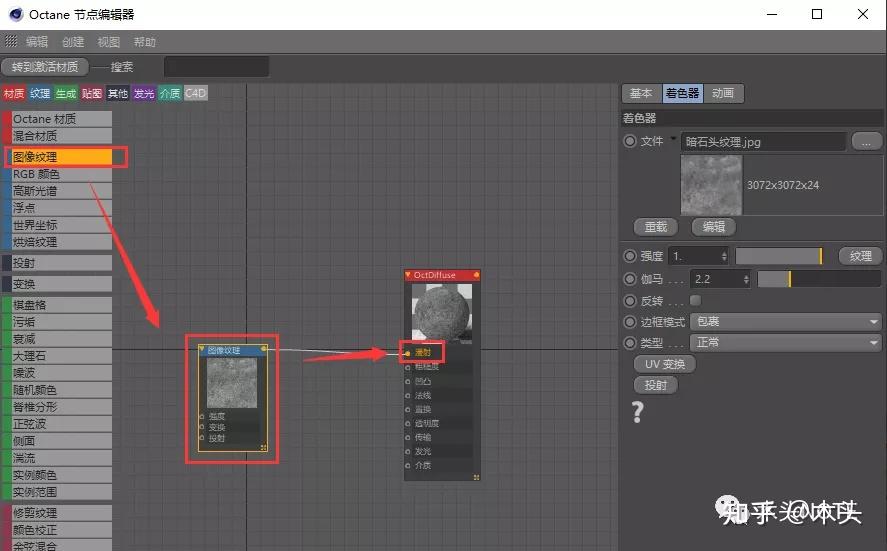Viewport: 887px width, 551px height.
Task: Toggle the 文件 animation radio circle
Action: click(630, 141)
